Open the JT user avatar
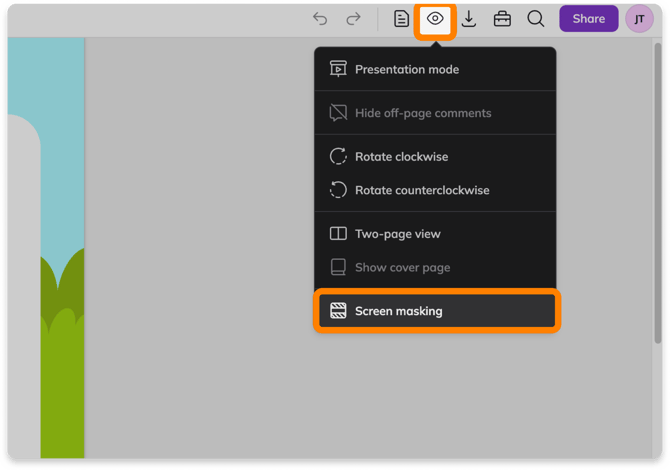Viewport: 670px width, 470px height. point(639,19)
